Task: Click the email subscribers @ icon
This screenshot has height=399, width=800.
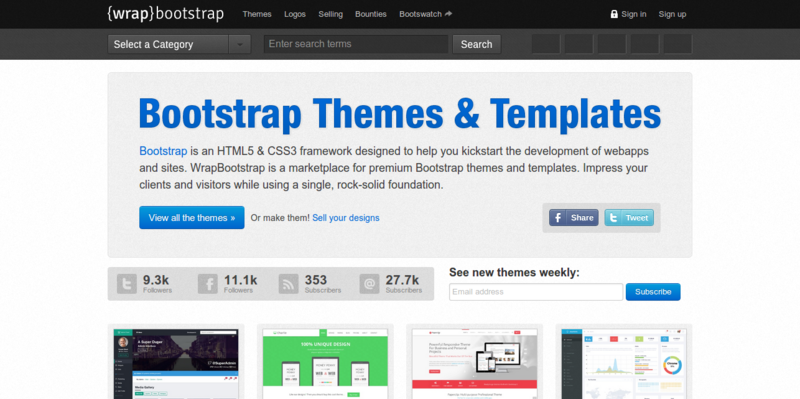Action: point(369,284)
